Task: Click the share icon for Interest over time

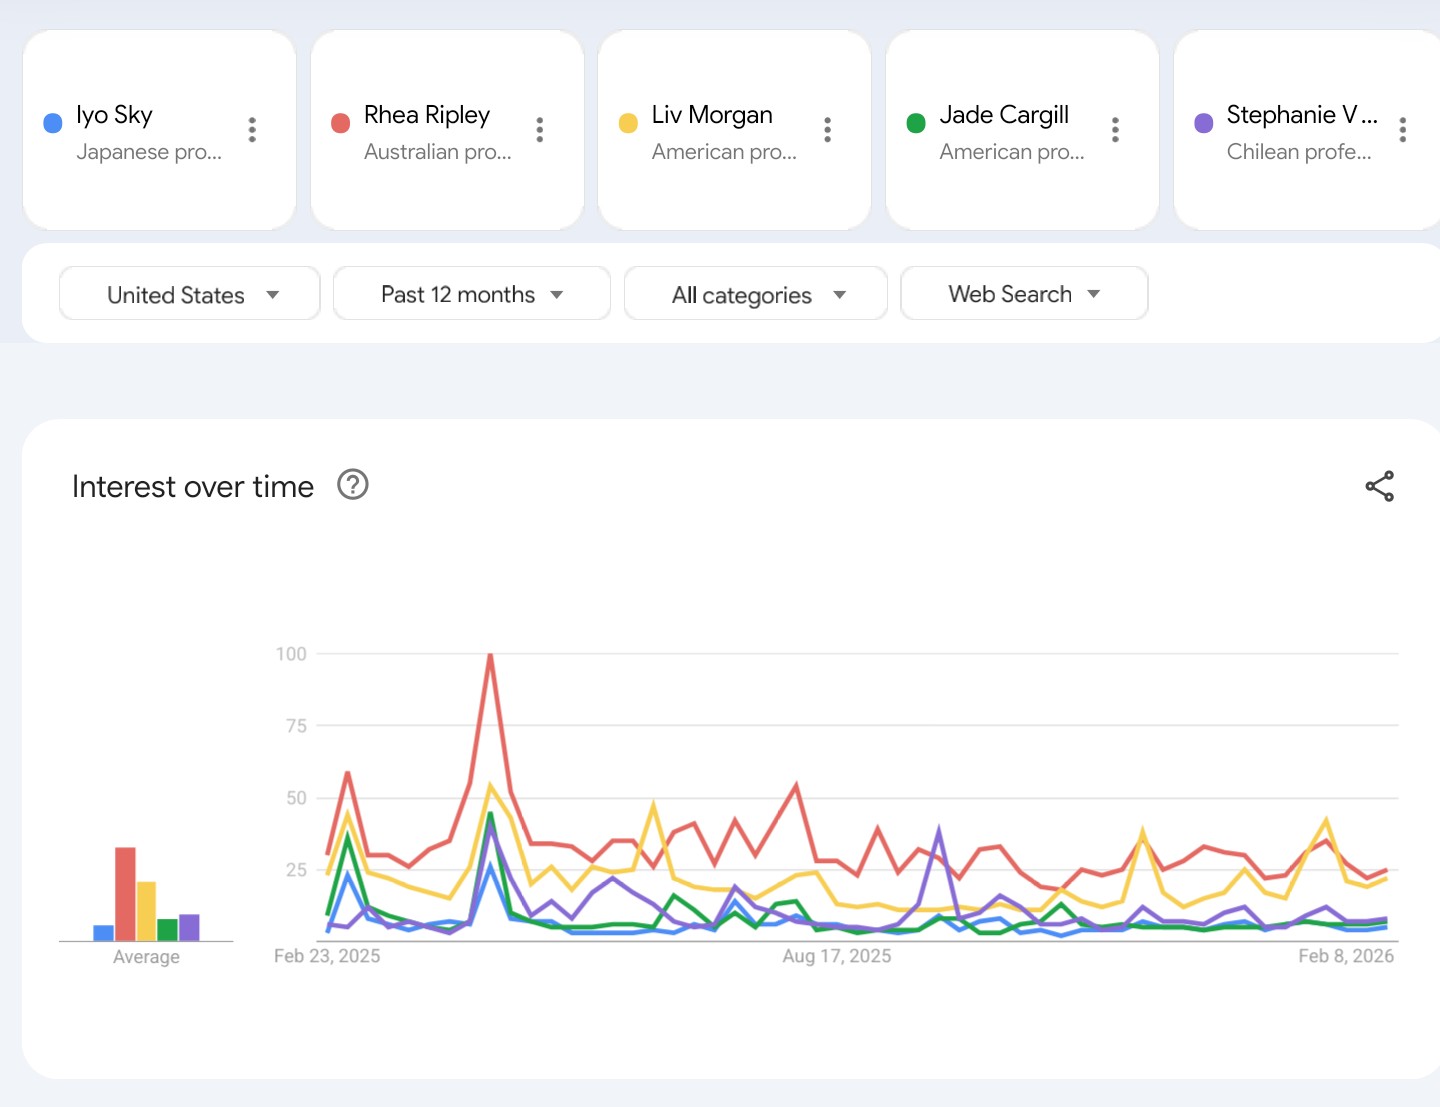Action: pos(1379,486)
